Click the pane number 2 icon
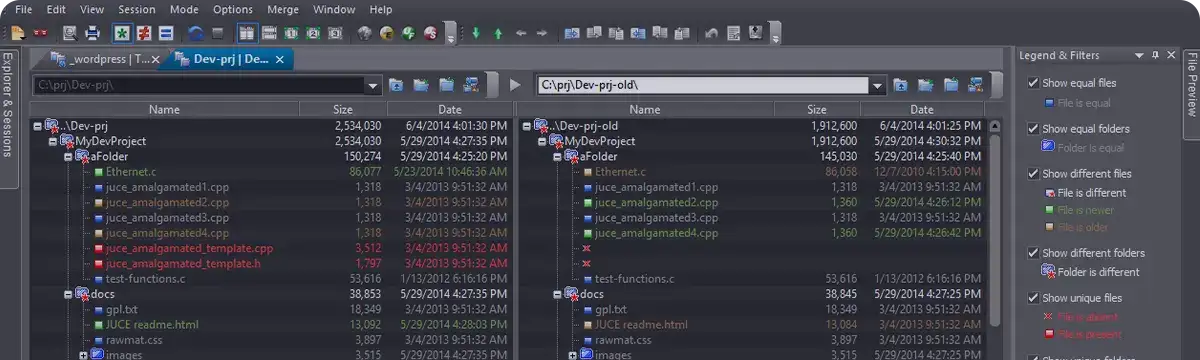The image size is (1200, 360). pos(313,33)
